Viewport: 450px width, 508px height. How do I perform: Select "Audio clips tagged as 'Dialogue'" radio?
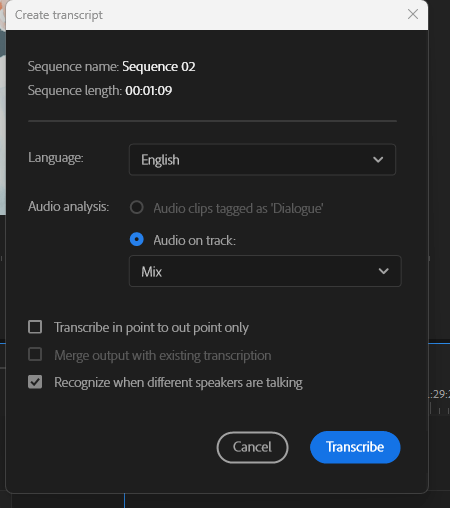coord(137,207)
